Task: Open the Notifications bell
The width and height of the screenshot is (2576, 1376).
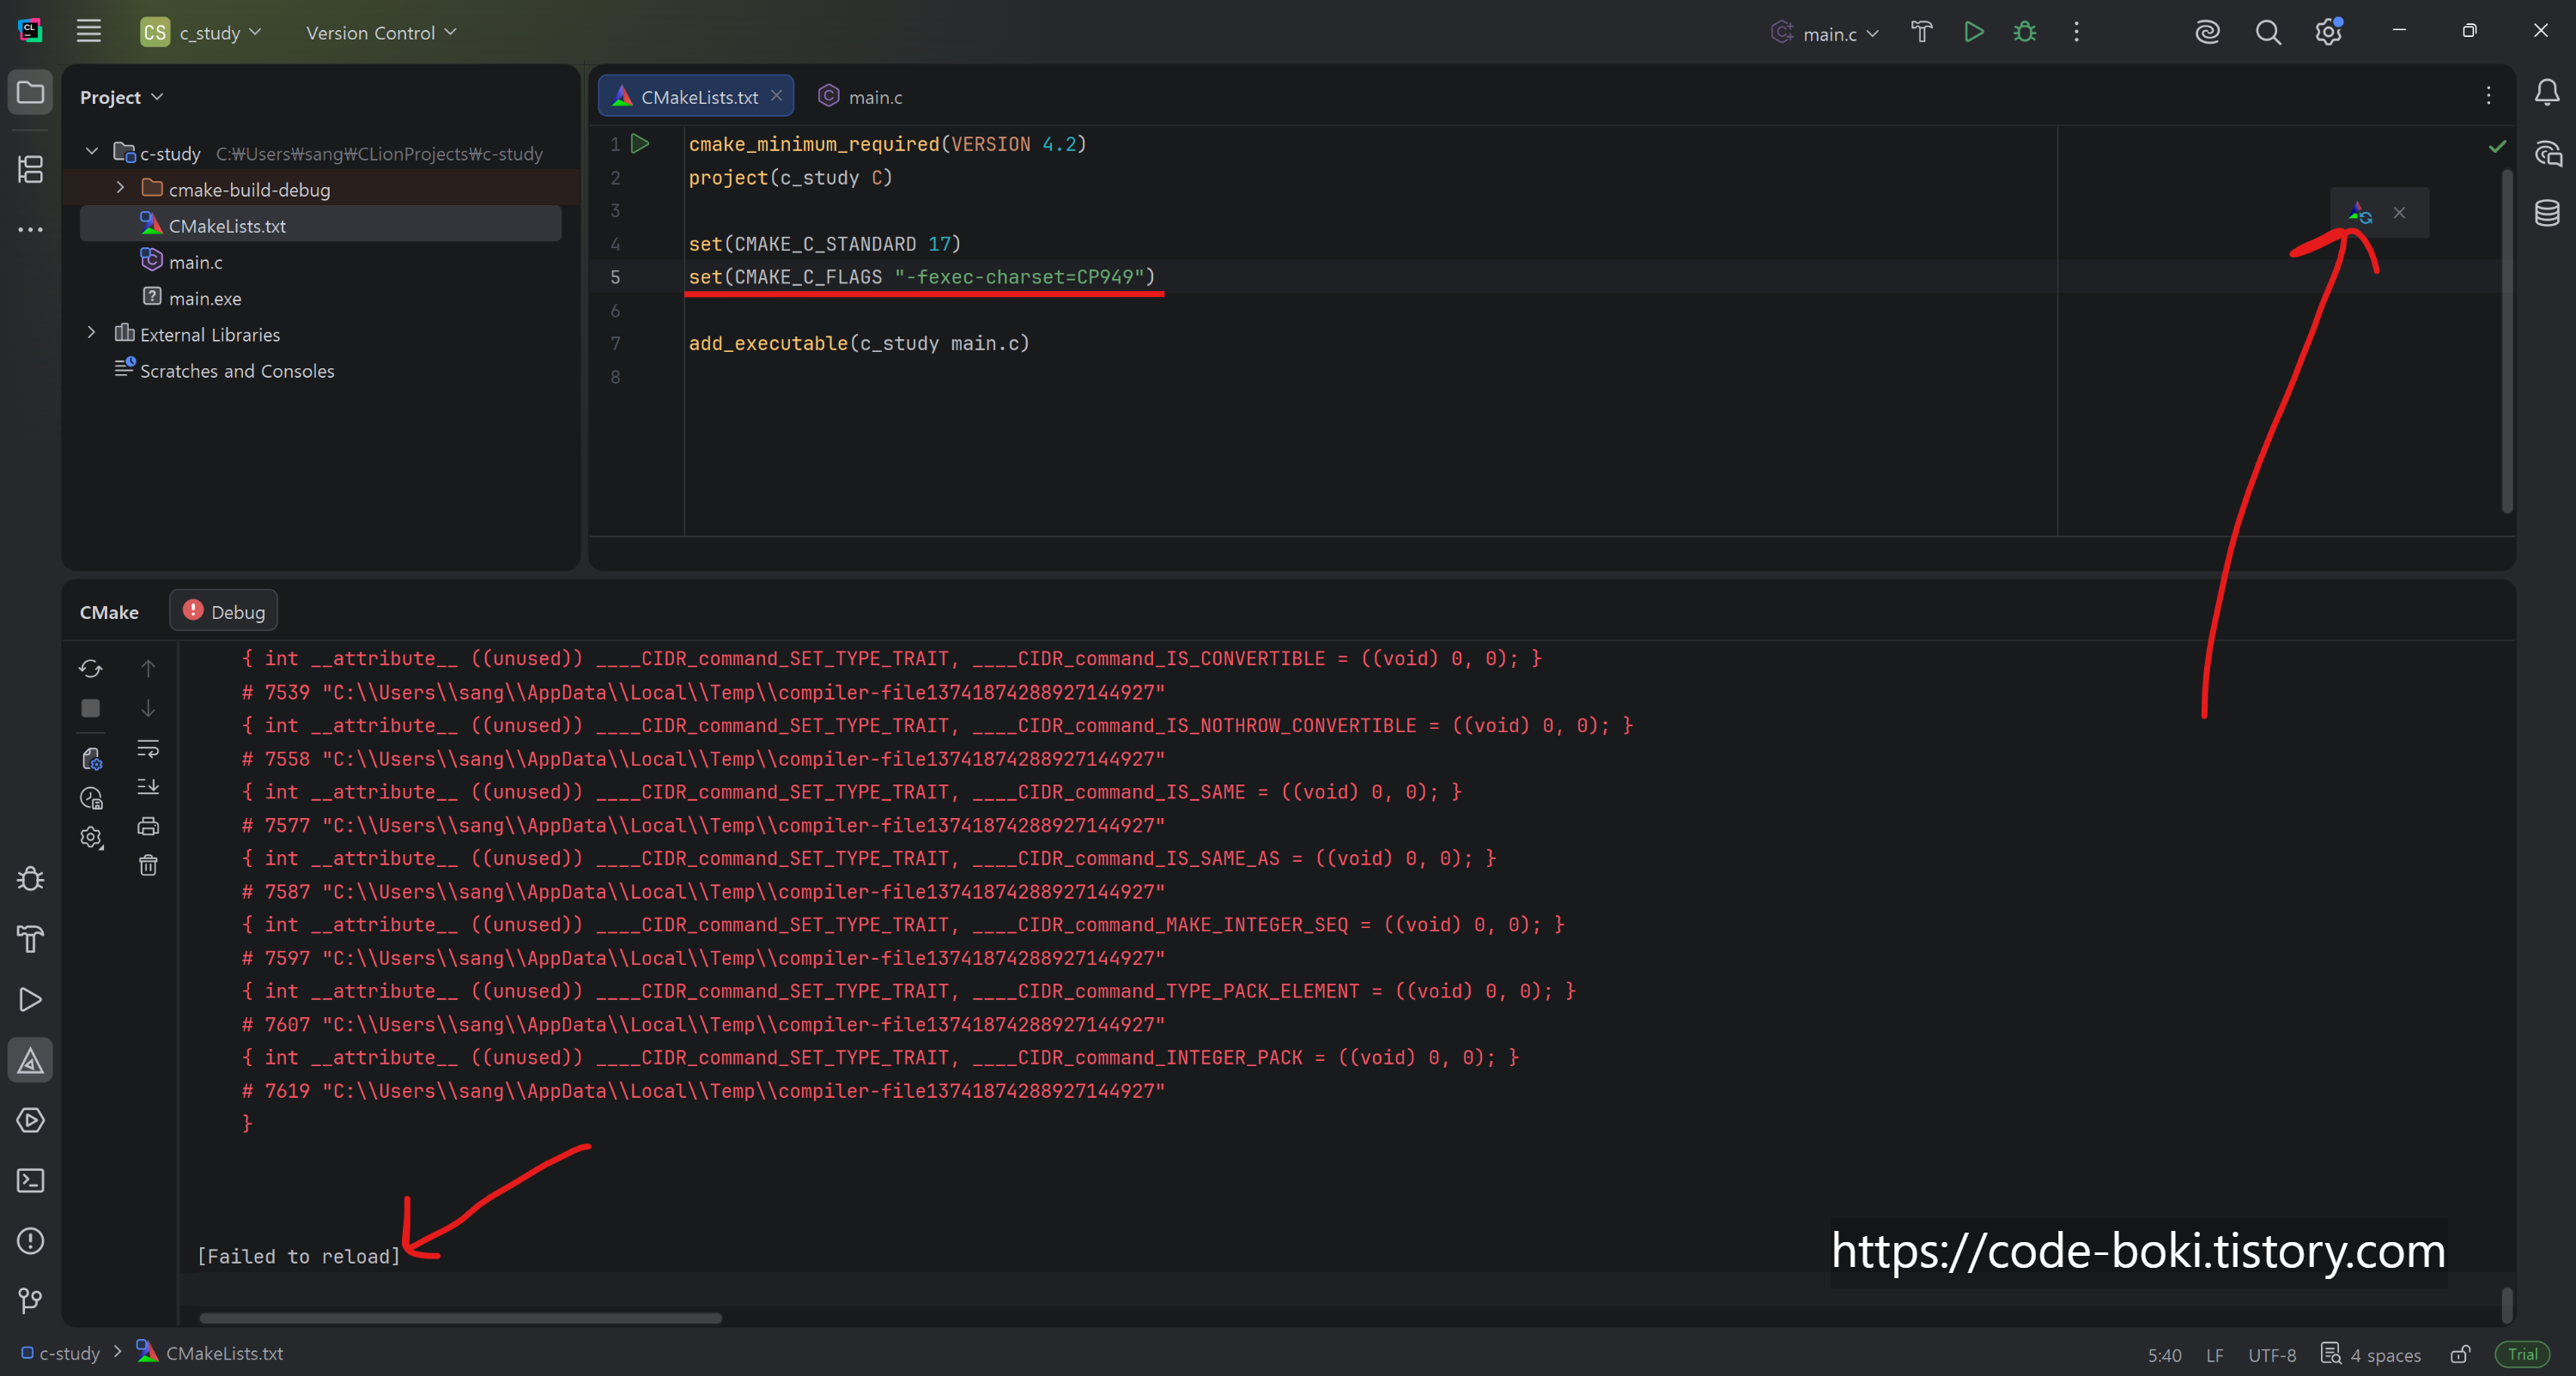Action: pos(2547,93)
